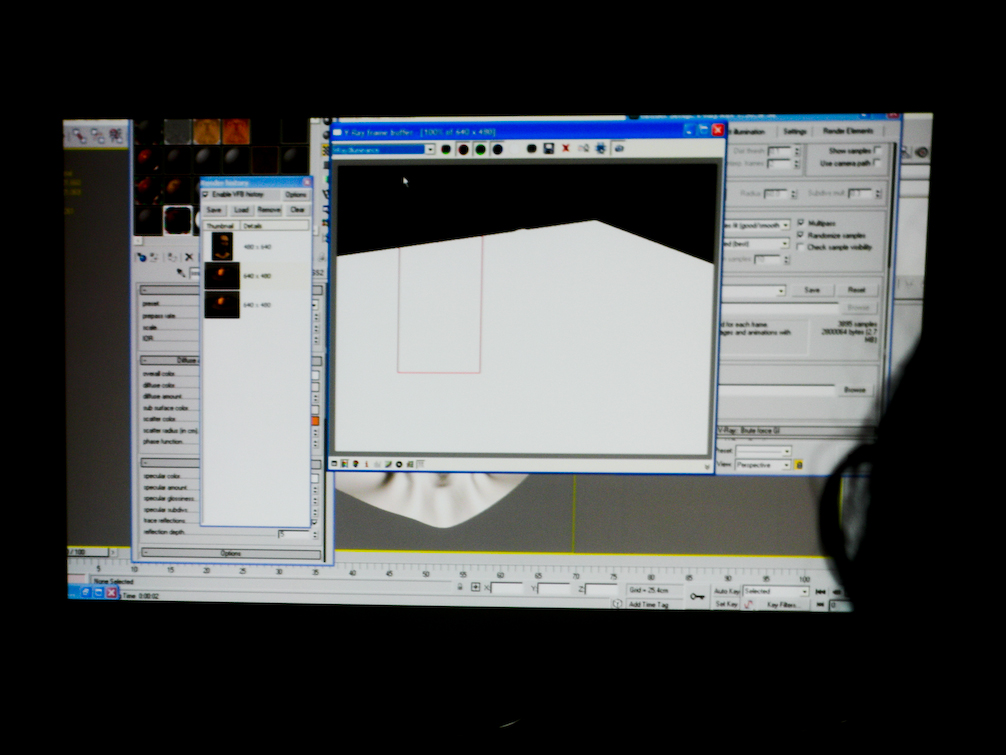1006x755 pixels.
Task: Click the get material icon in material editor
Action: [142, 257]
